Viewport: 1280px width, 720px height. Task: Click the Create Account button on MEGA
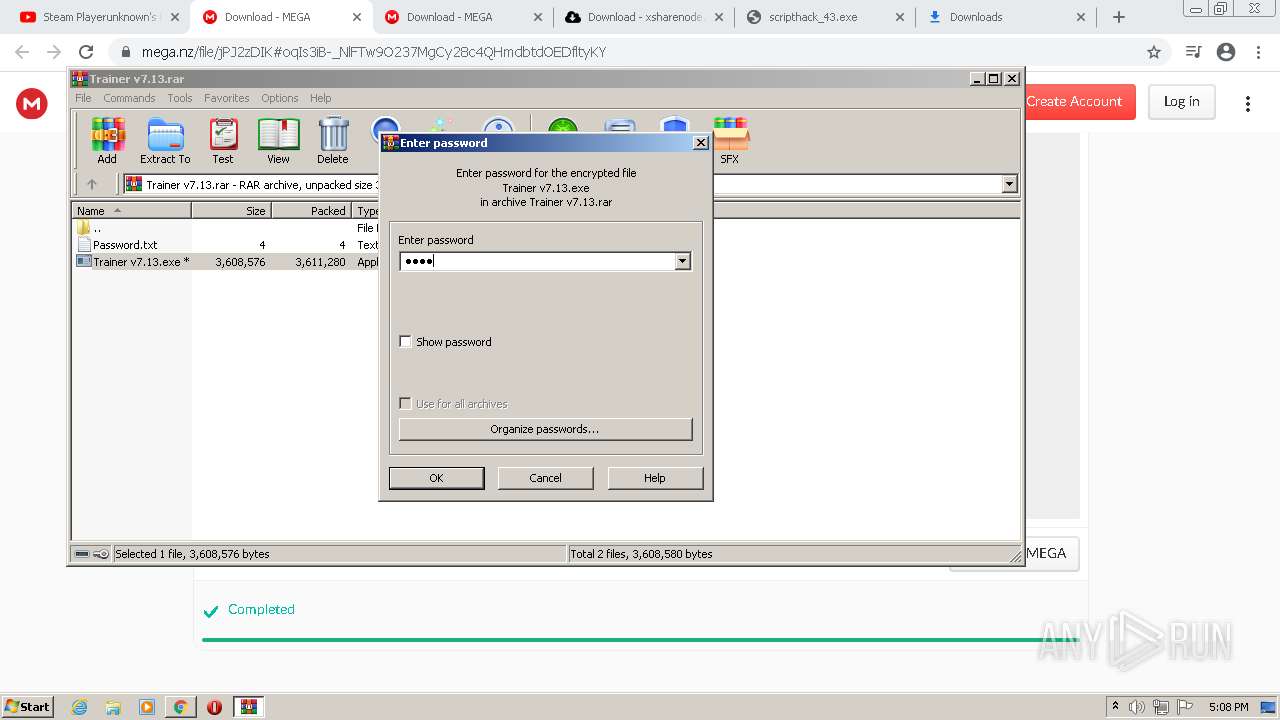[x=1074, y=101]
